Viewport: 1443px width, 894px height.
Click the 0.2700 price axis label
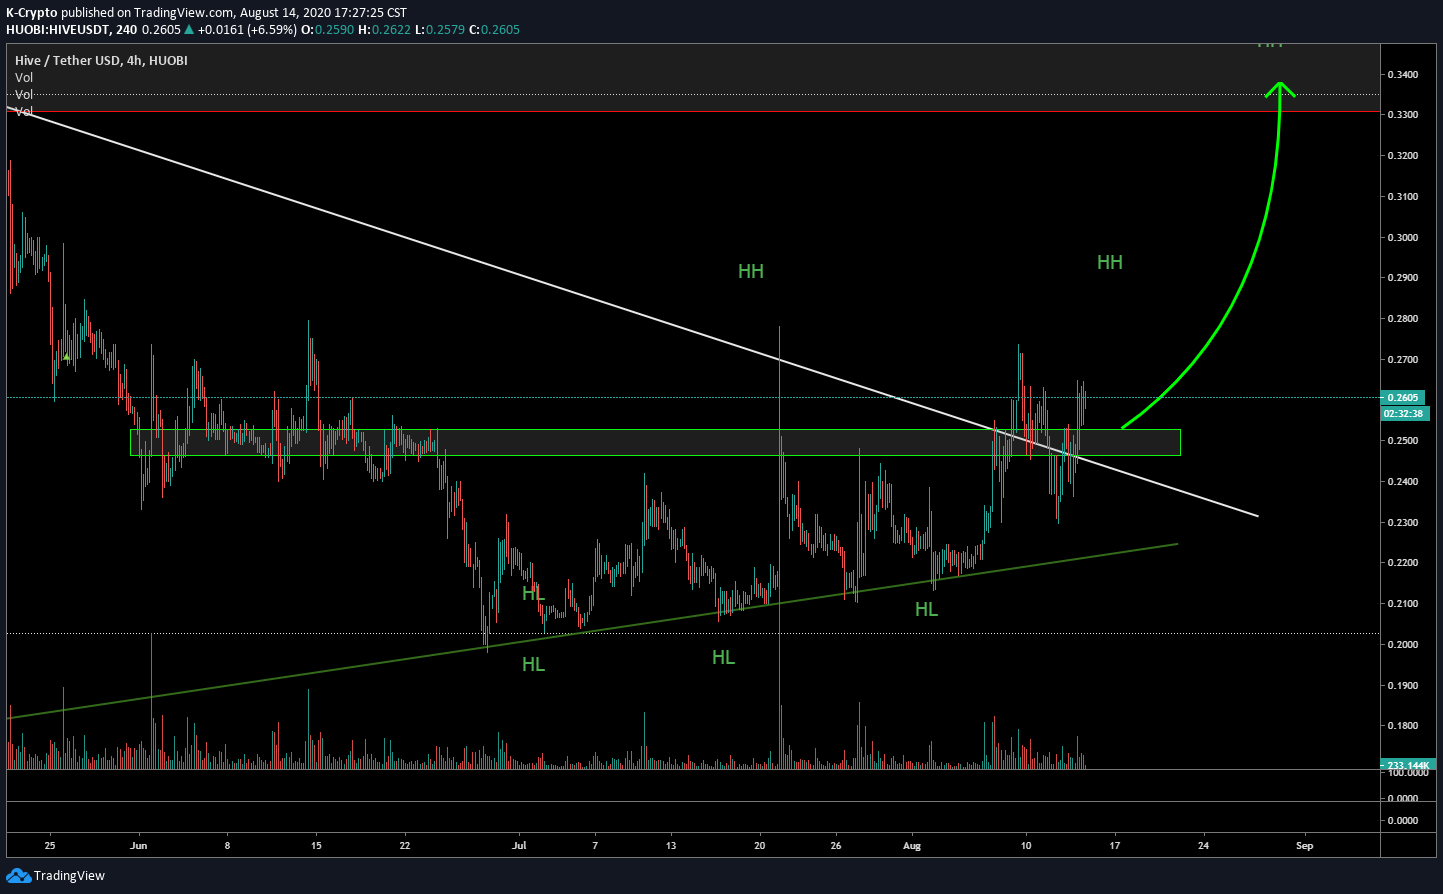tap(1403, 360)
